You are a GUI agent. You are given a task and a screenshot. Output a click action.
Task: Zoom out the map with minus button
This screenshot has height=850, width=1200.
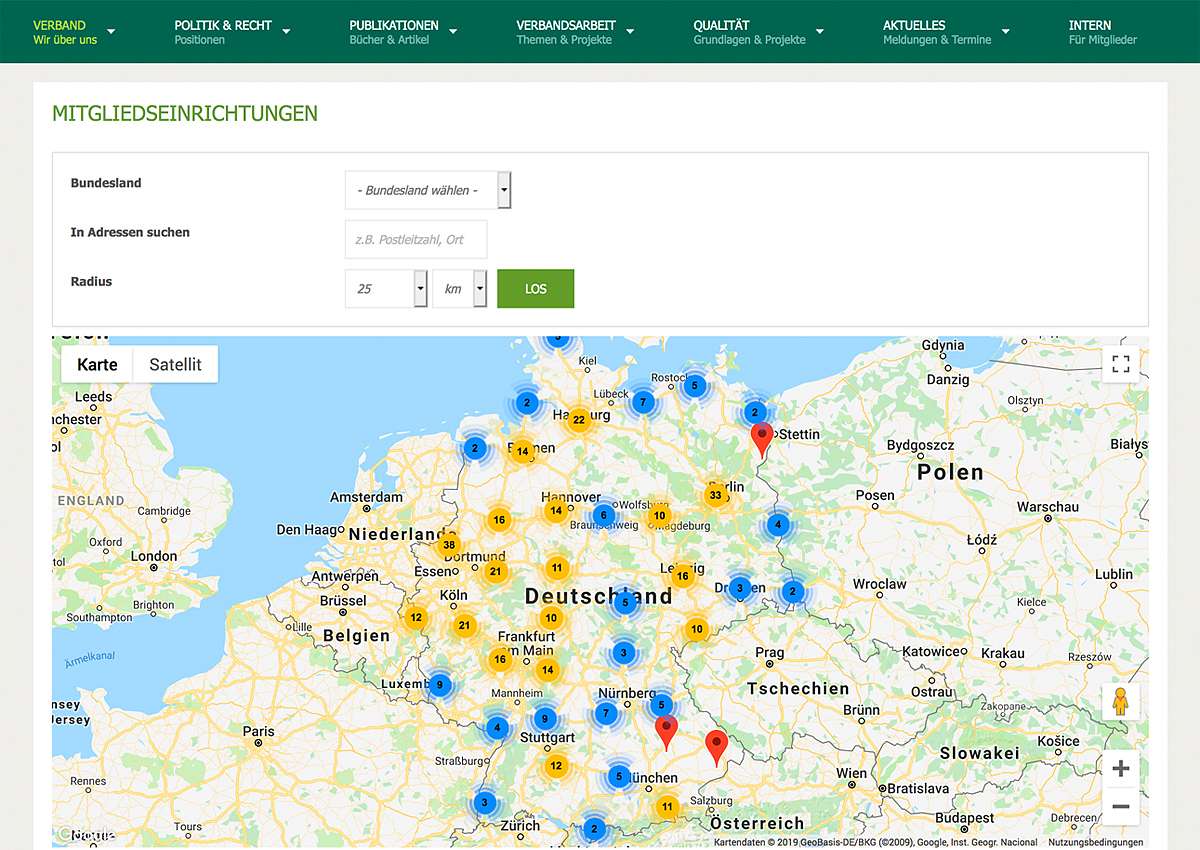pyautogui.click(x=1121, y=806)
